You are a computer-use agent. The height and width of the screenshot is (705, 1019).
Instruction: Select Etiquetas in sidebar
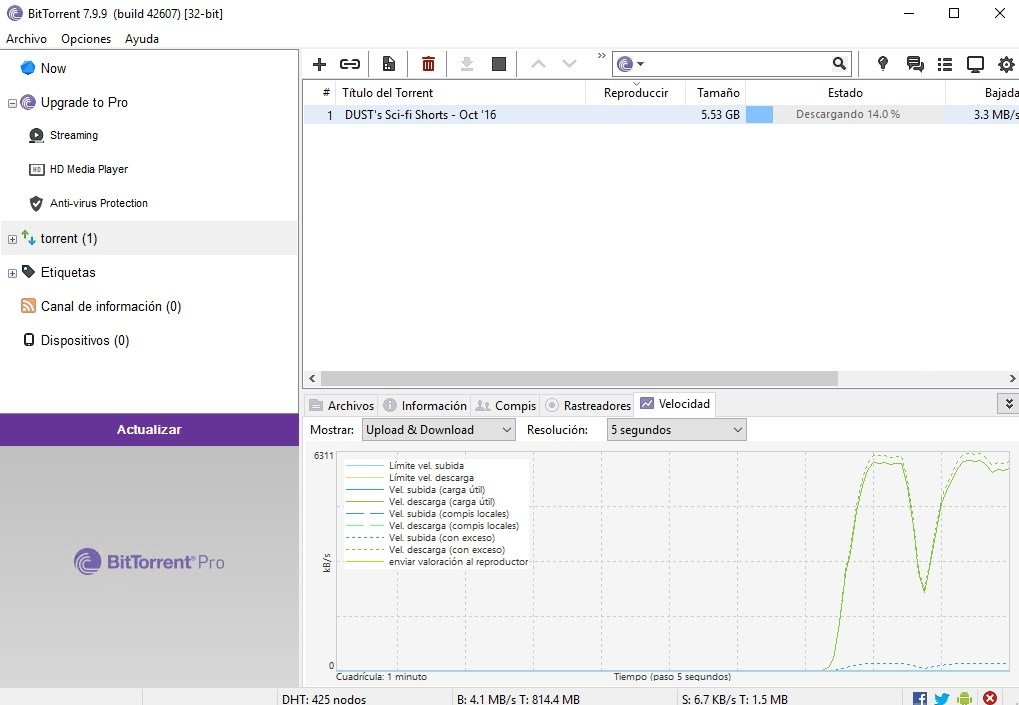coord(68,272)
